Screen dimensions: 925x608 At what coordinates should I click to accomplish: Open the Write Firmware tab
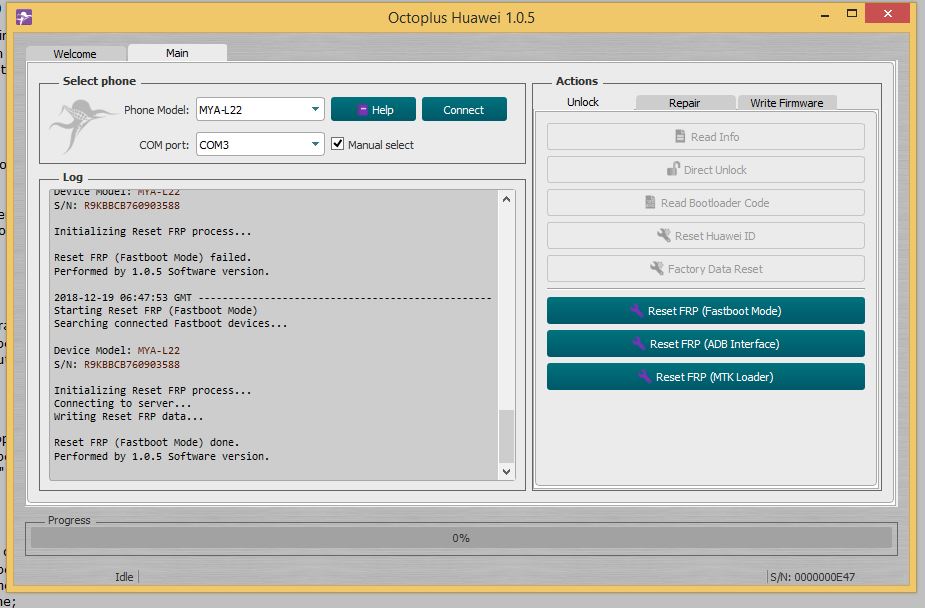click(x=786, y=103)
